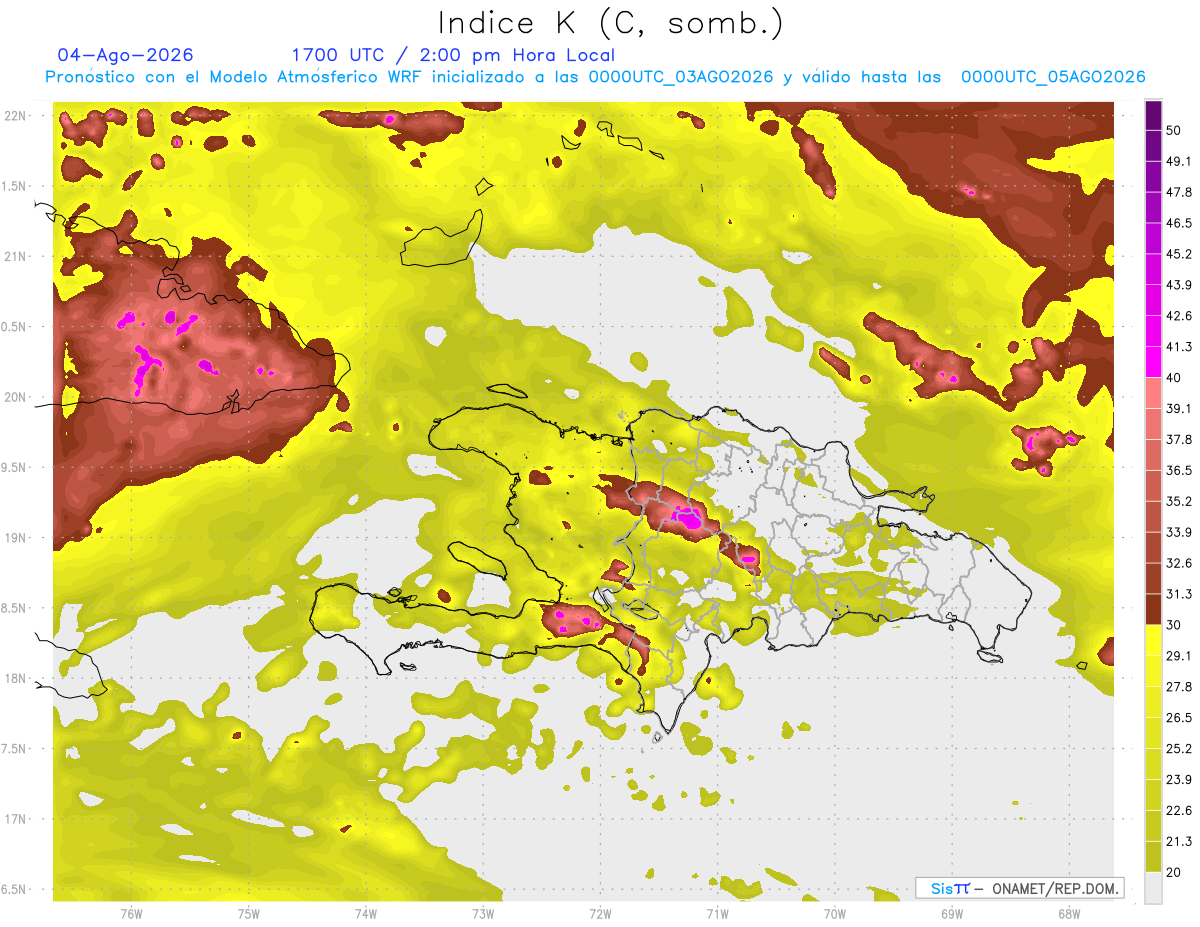Pick the grey colorbar segment below 20
This screenshot has height=927, width=1200.
tap(1153, 888)
